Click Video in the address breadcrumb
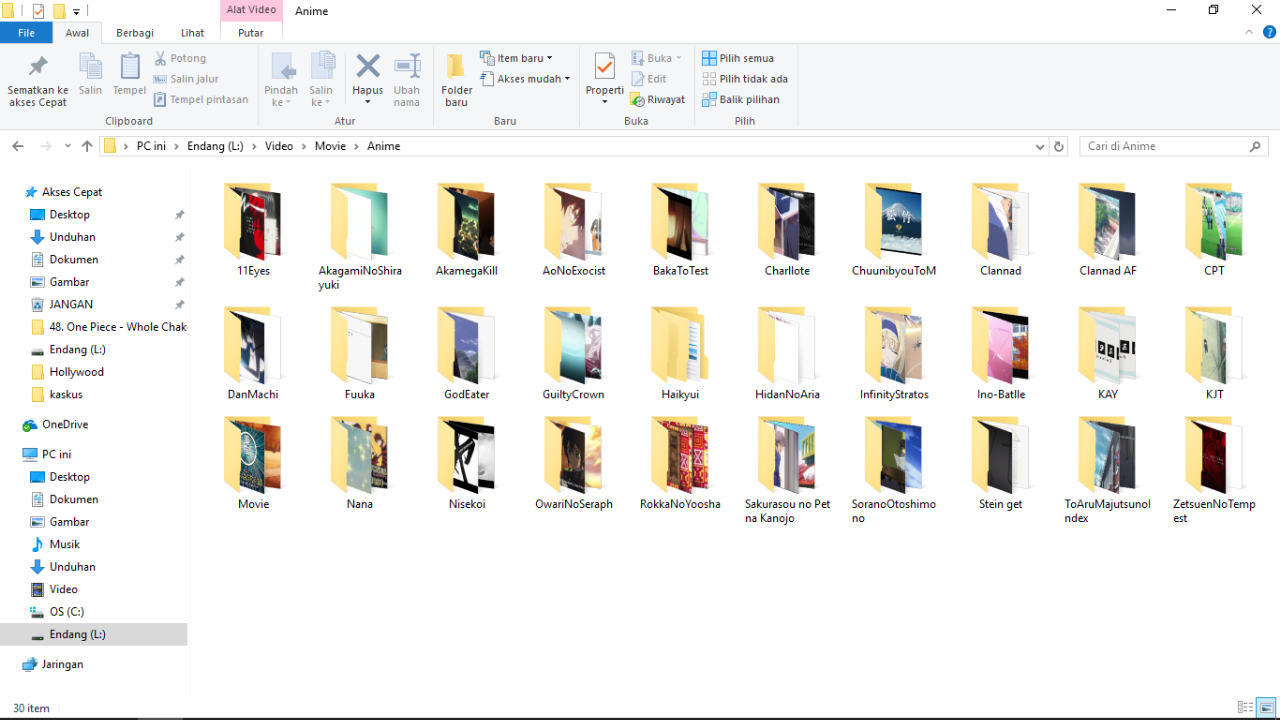This screenshot has height=720, width=1280. 279,146
